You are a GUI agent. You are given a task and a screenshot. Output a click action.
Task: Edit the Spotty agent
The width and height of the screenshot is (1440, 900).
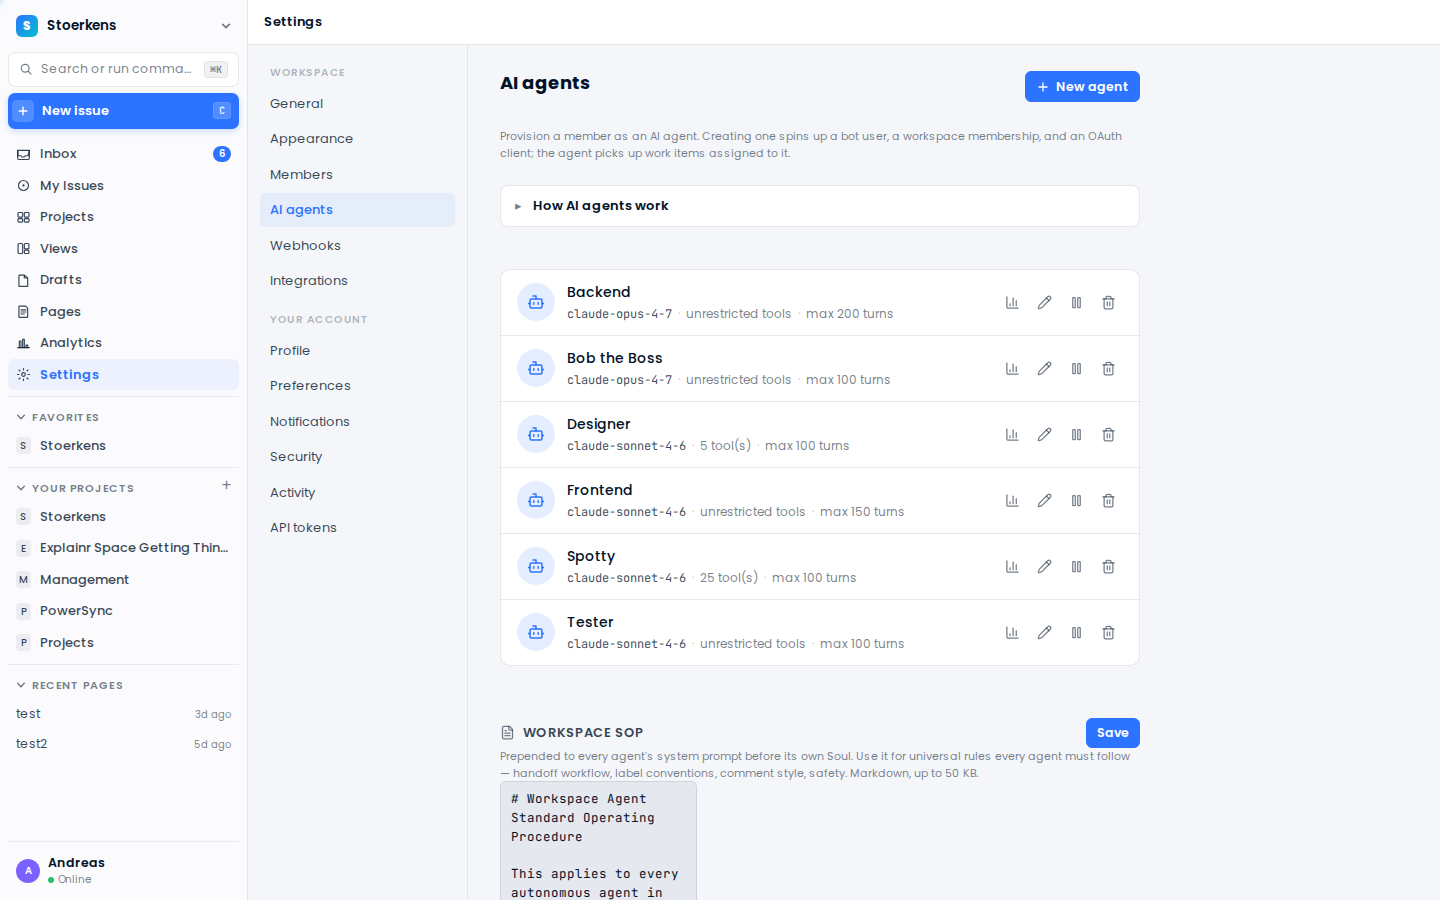[x=1044, y=567]
